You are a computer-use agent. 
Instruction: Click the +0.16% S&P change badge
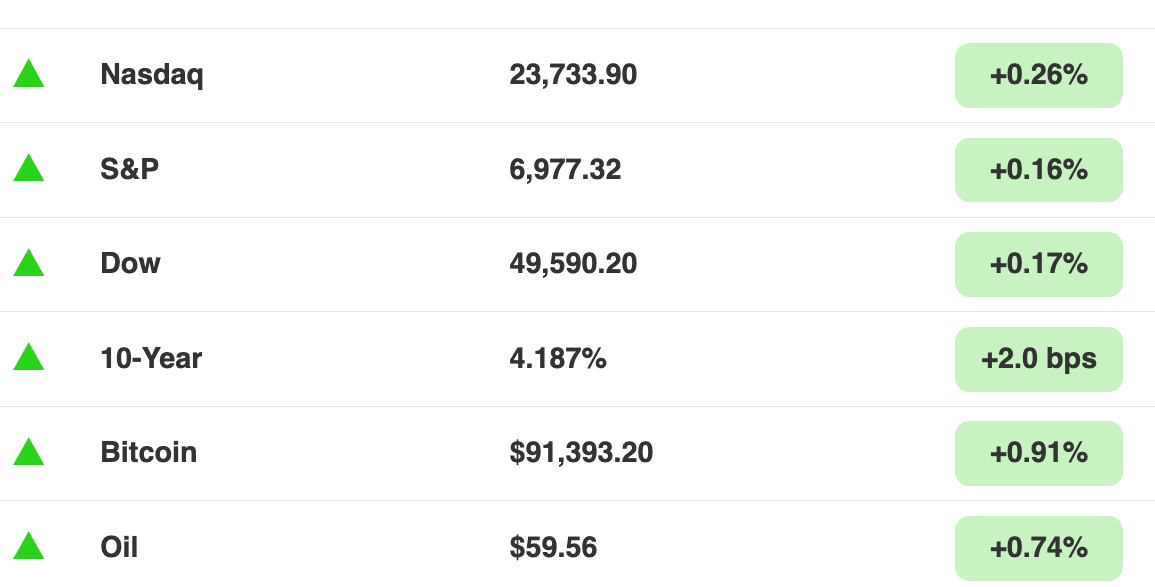[x=1039, y=169]
